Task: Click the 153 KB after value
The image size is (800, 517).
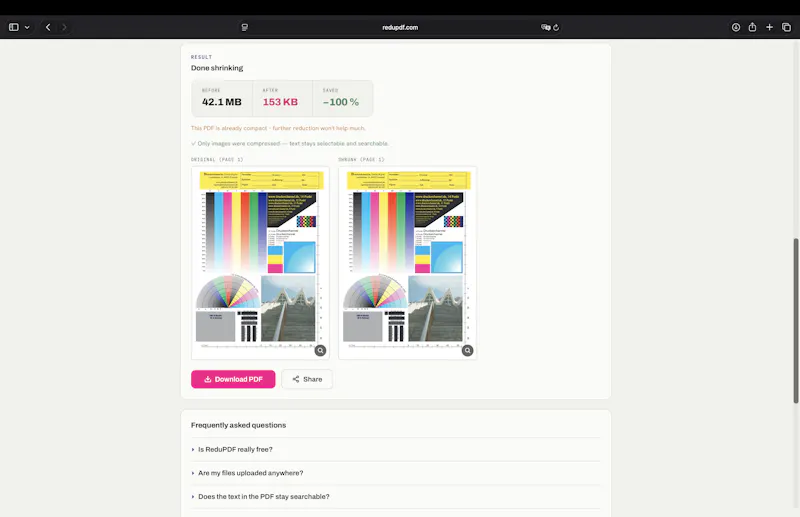Action: (280, 102)
